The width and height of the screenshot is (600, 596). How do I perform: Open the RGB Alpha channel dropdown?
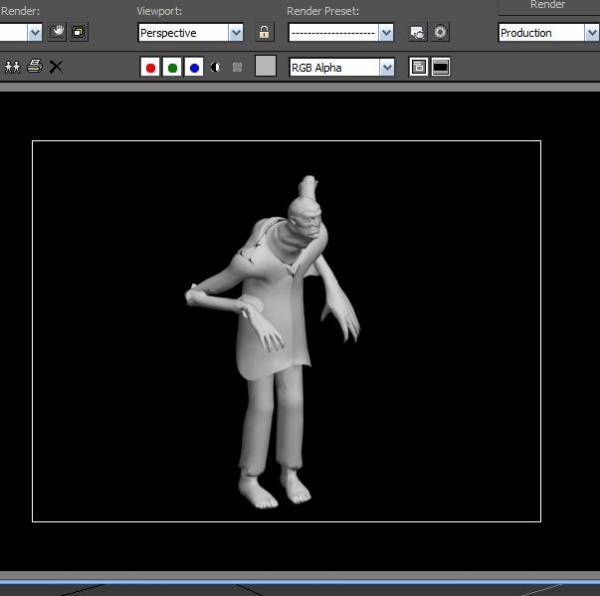[x=341, y=67]
